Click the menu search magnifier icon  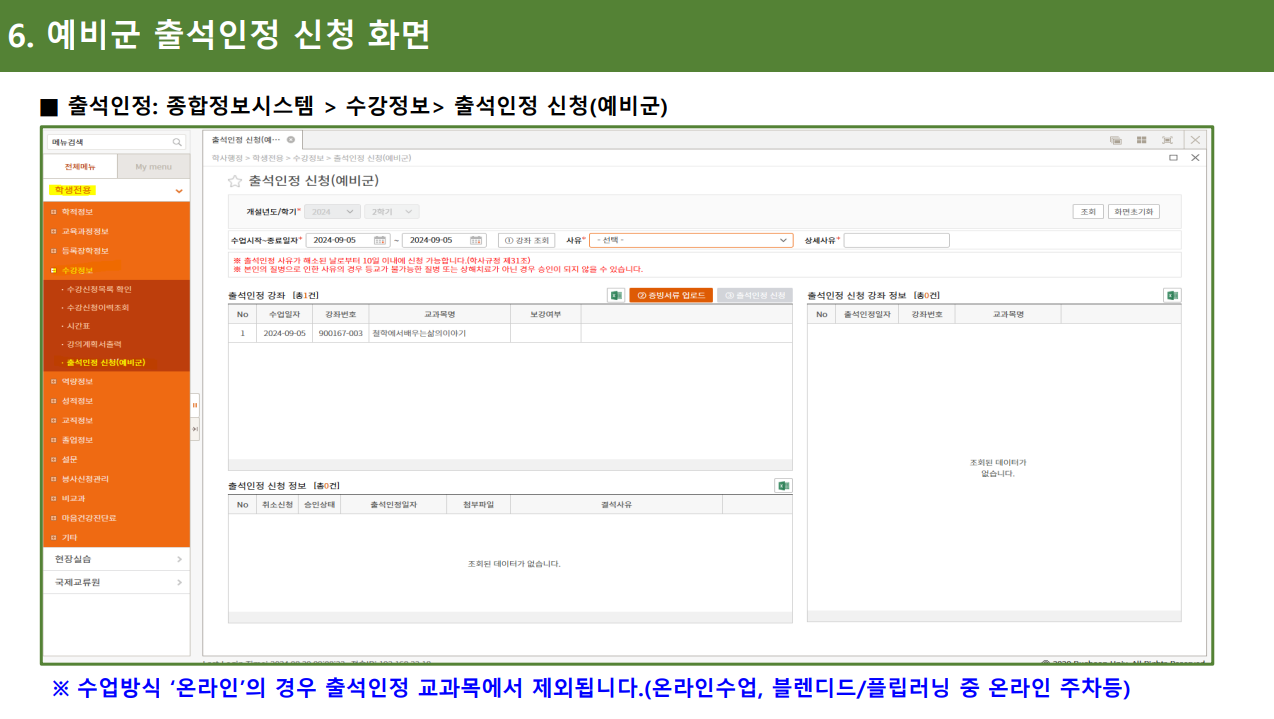[x=177, y=142]
